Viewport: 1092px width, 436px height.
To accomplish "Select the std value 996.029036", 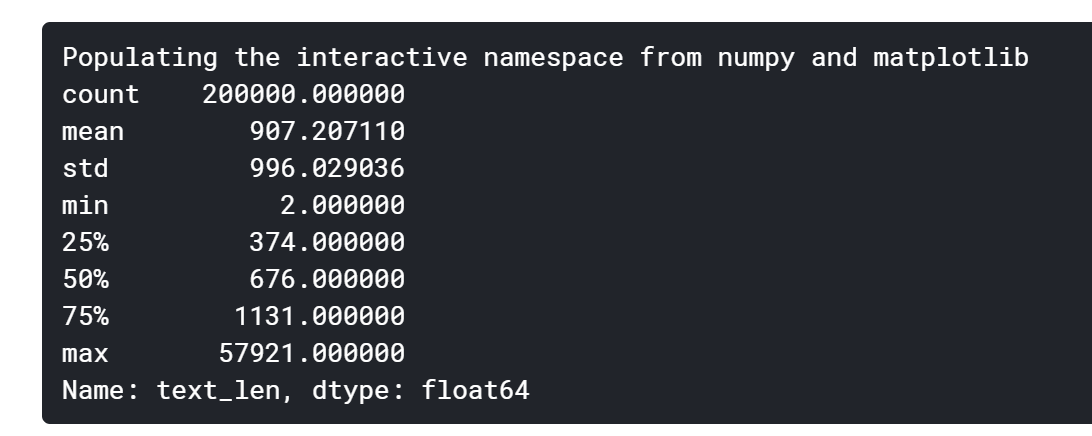I will (327, 168).
